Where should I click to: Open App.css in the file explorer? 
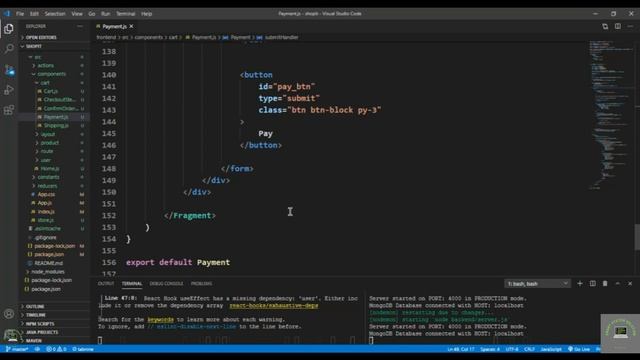pos(46,194)
